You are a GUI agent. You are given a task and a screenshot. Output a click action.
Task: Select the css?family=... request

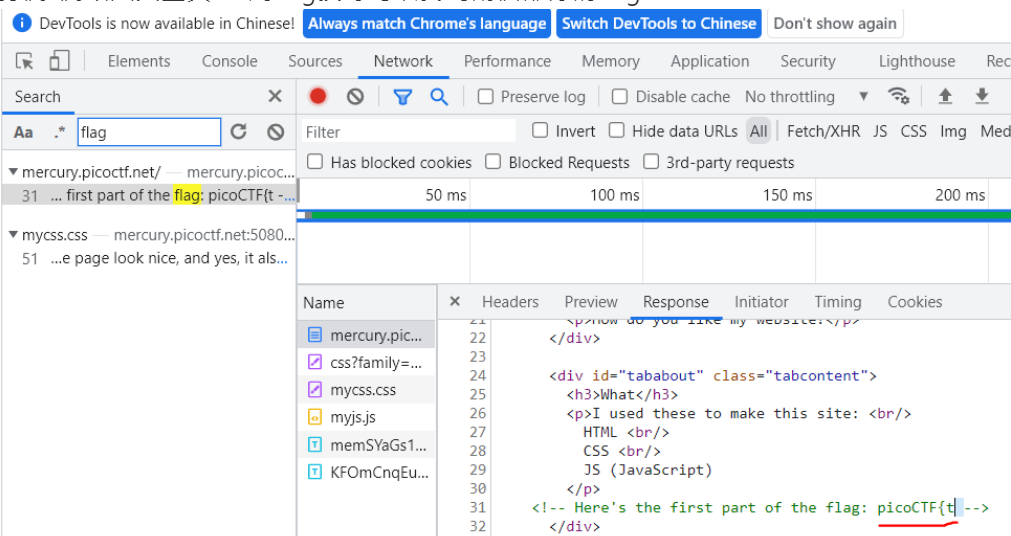point(366,362)
